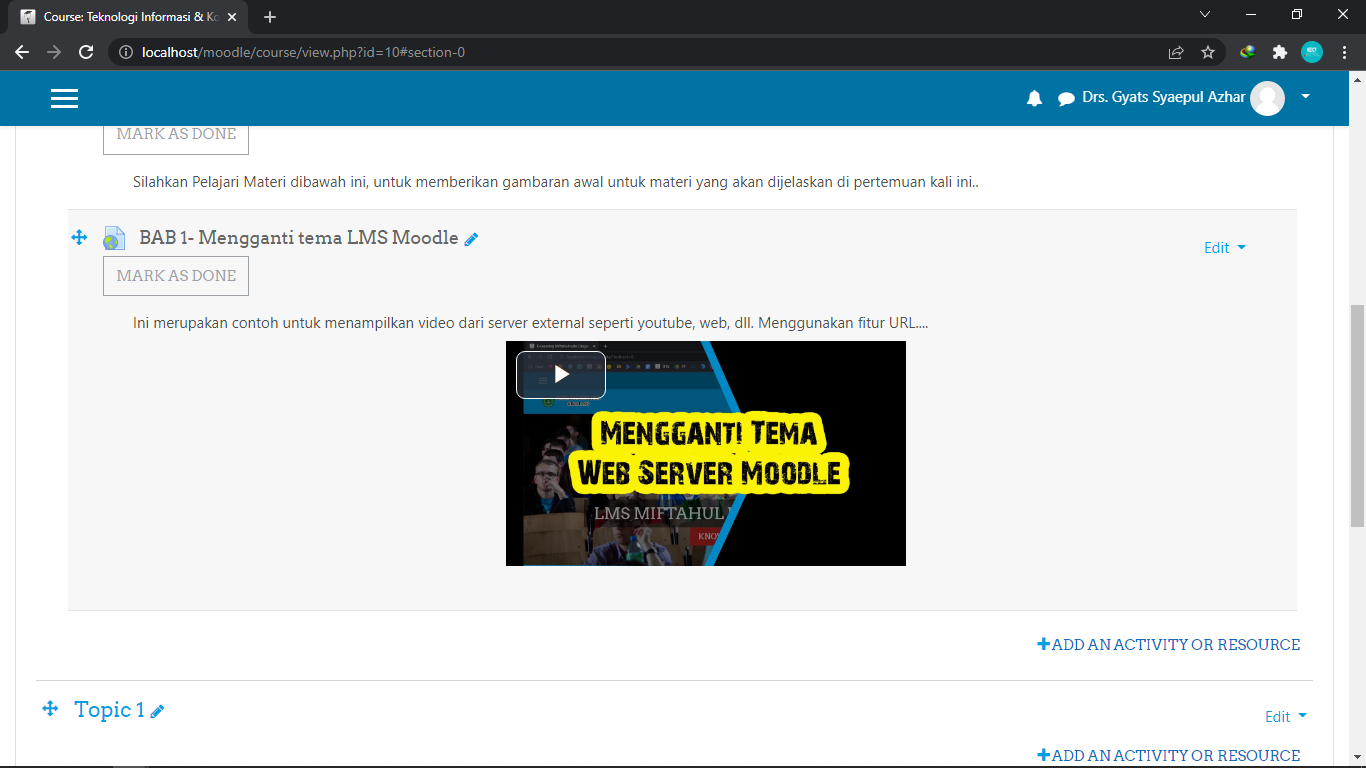Open the teal Chrome profile icon

pyautogui.click(x=1312, y=52)
